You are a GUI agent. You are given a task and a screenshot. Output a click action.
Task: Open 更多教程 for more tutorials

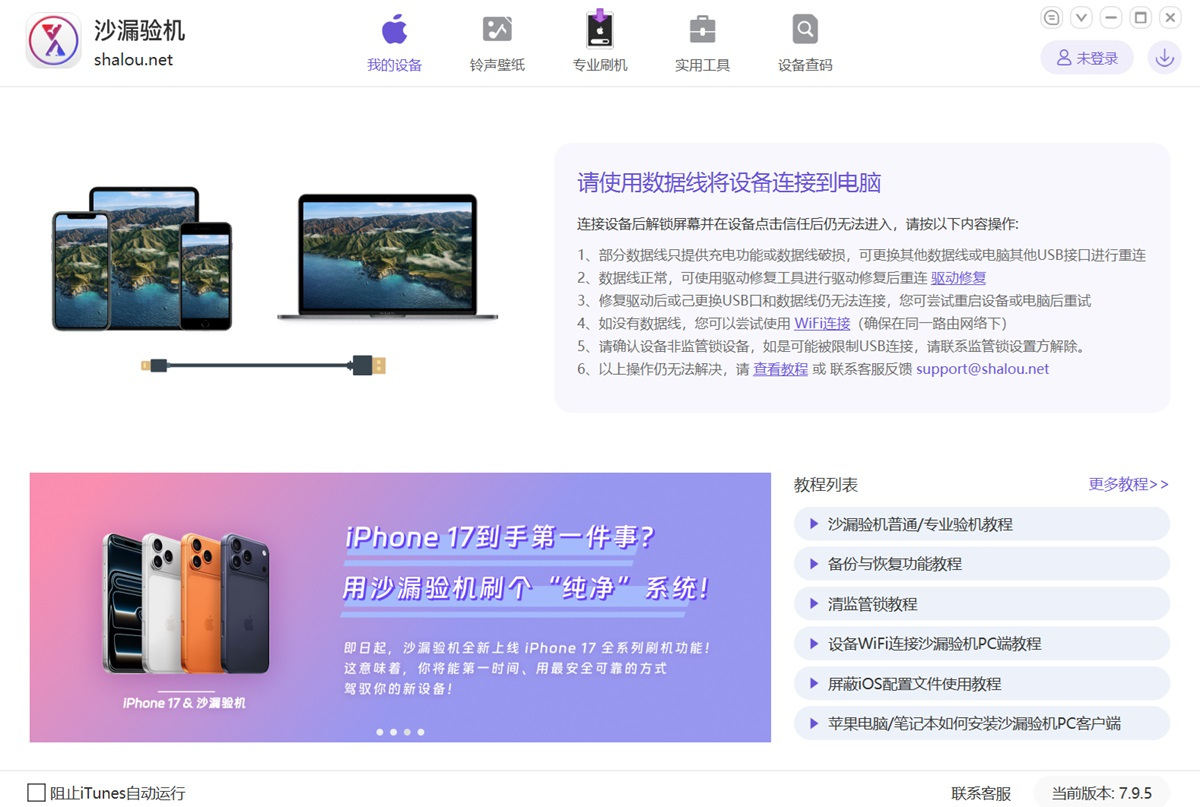(x=1129, y=484)
